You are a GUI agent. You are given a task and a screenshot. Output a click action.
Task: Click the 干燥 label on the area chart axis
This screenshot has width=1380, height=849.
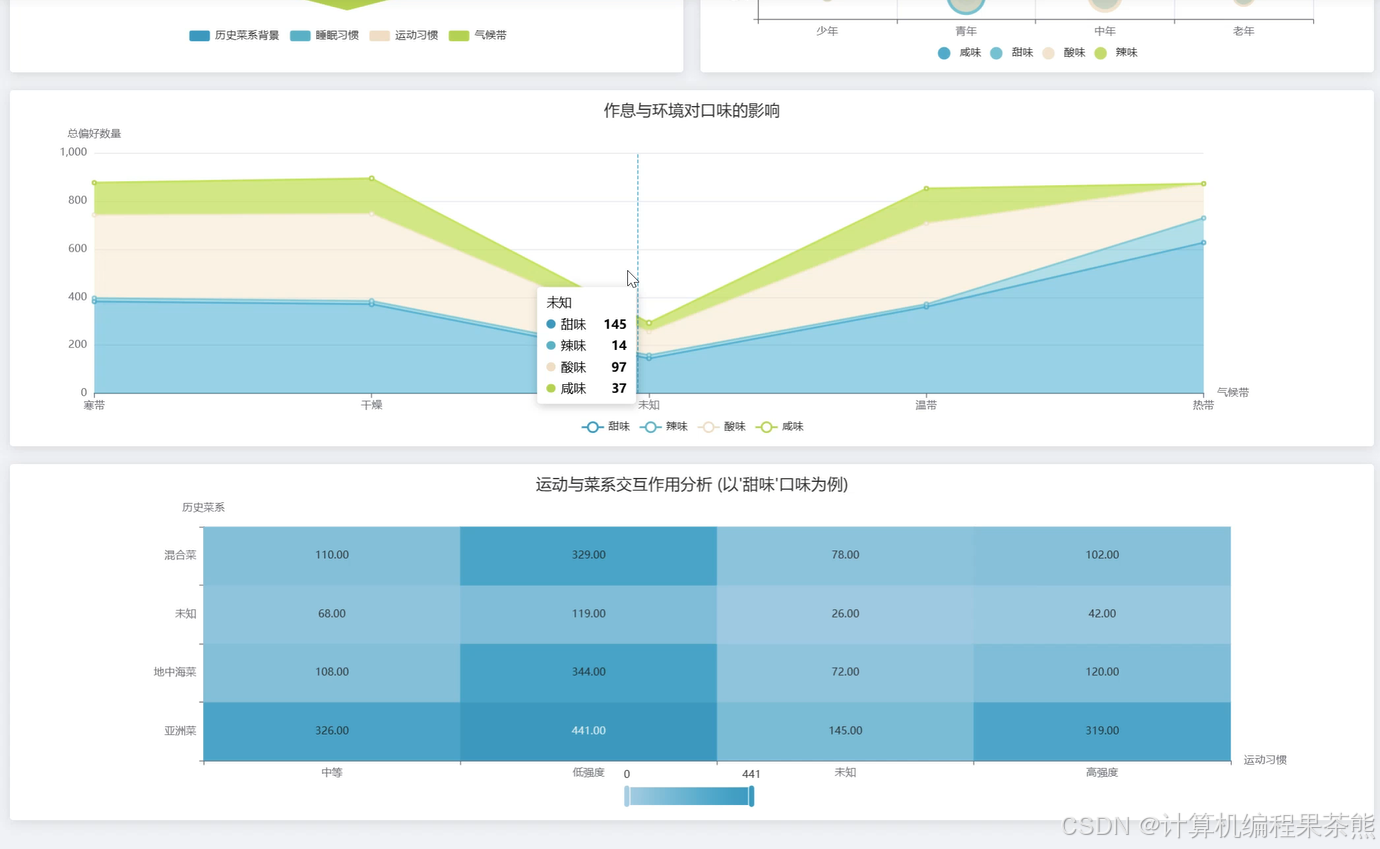[371, 406]
